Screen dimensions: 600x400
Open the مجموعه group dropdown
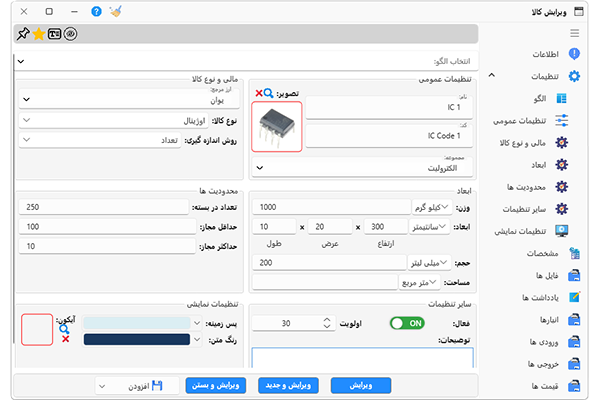click(x=362, y=167)
